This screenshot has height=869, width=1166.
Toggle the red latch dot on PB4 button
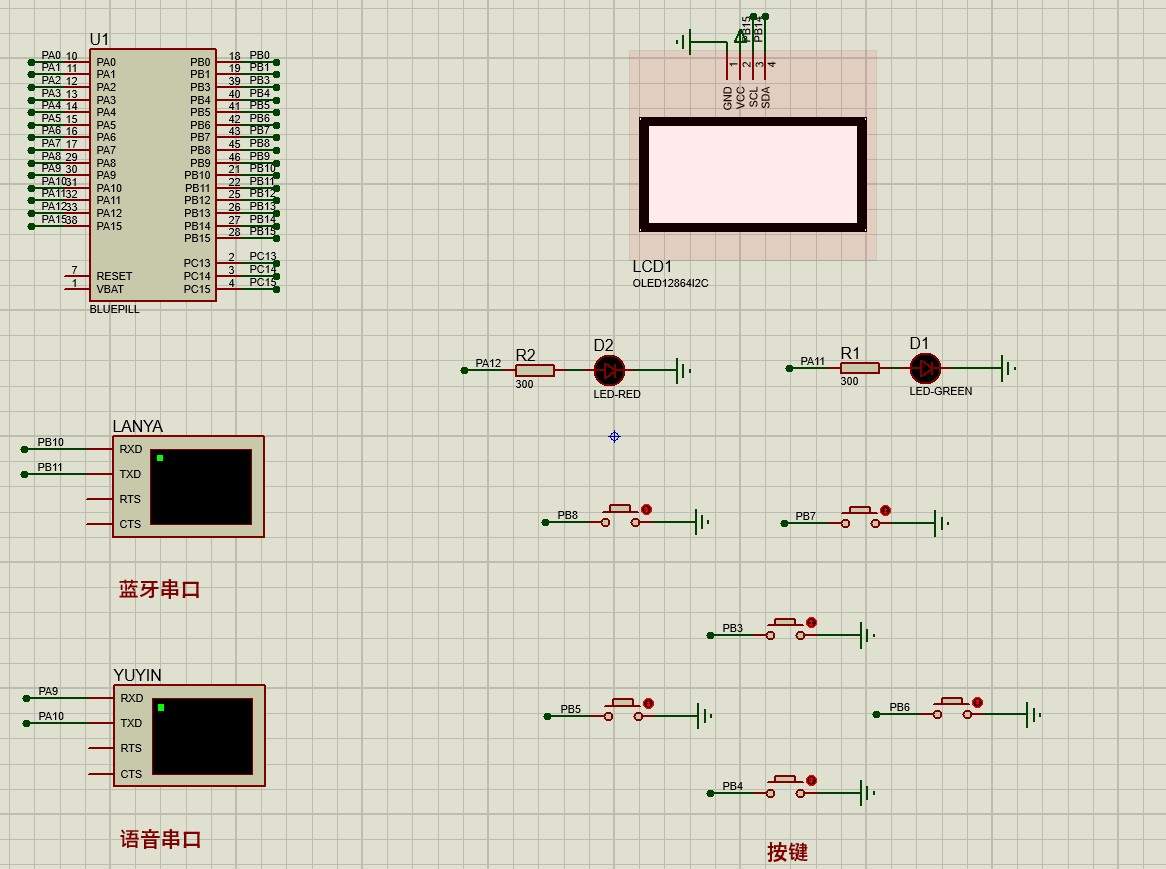pos(811,781)
